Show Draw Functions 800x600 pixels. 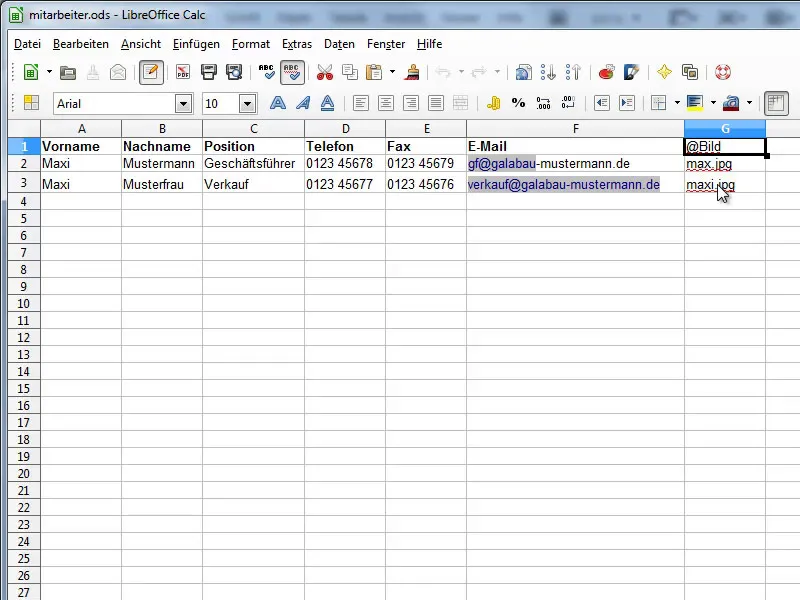point(631,72)
